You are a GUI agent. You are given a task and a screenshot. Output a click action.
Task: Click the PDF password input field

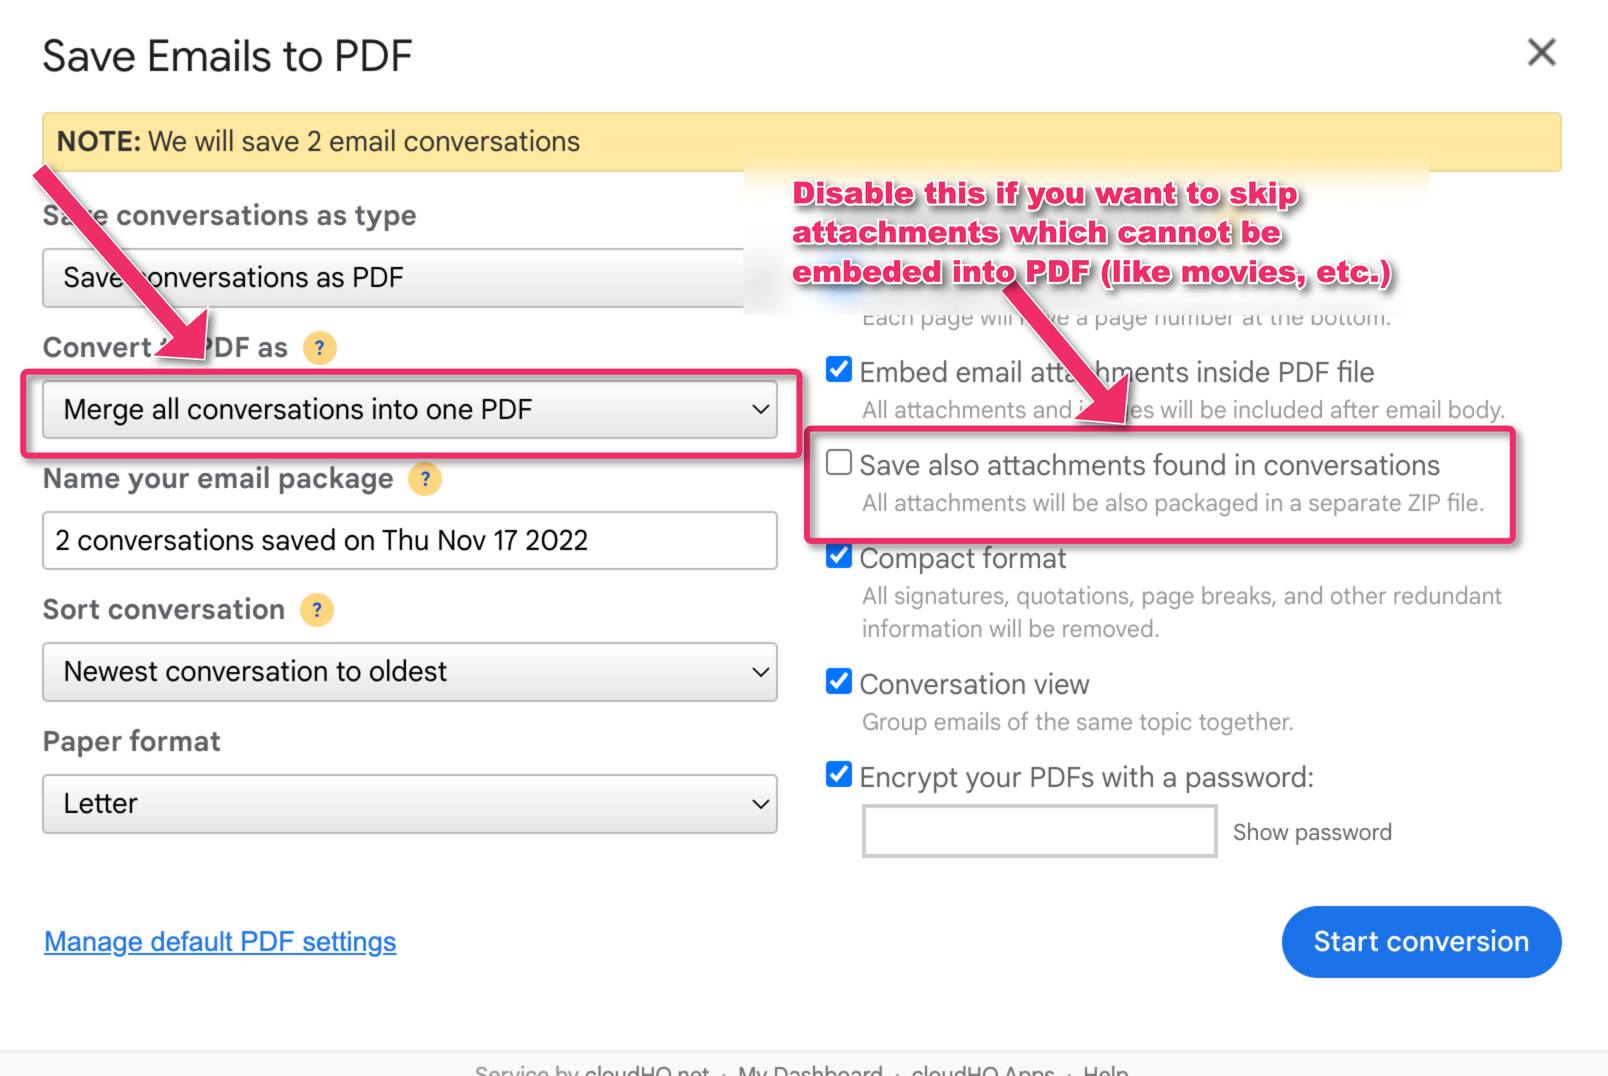tap(1040, 831)
